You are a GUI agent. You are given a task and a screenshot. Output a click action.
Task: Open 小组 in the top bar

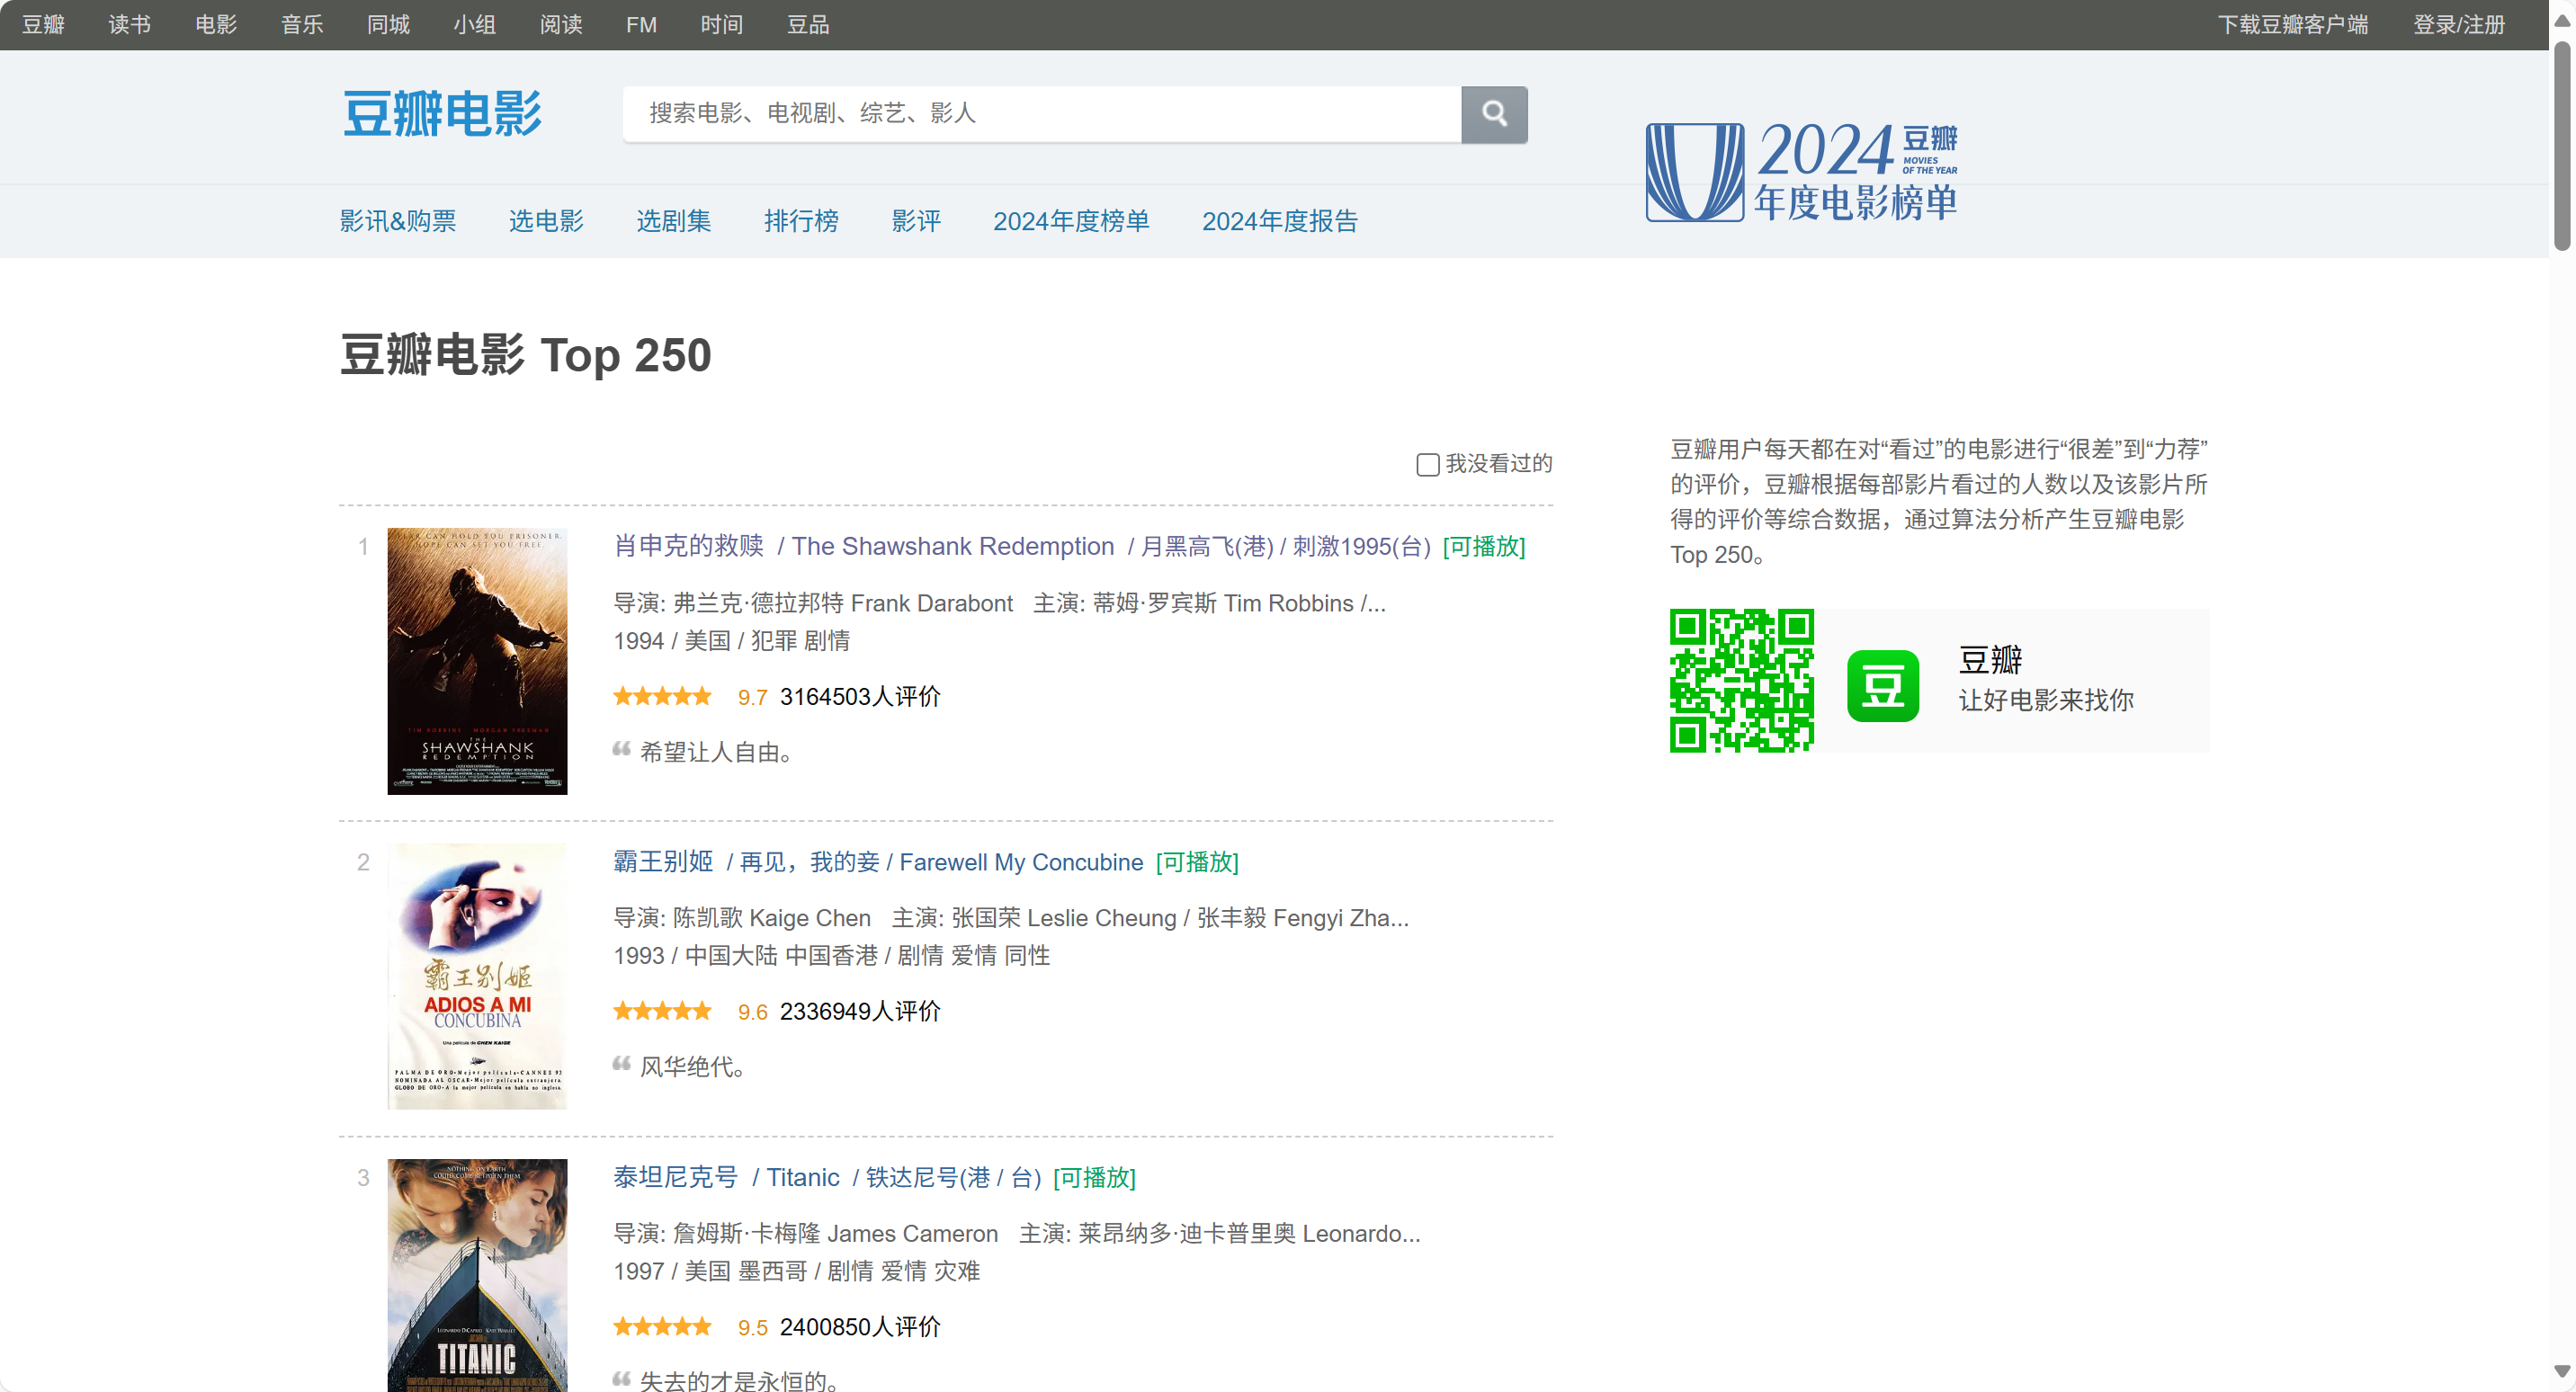[474, 25]
